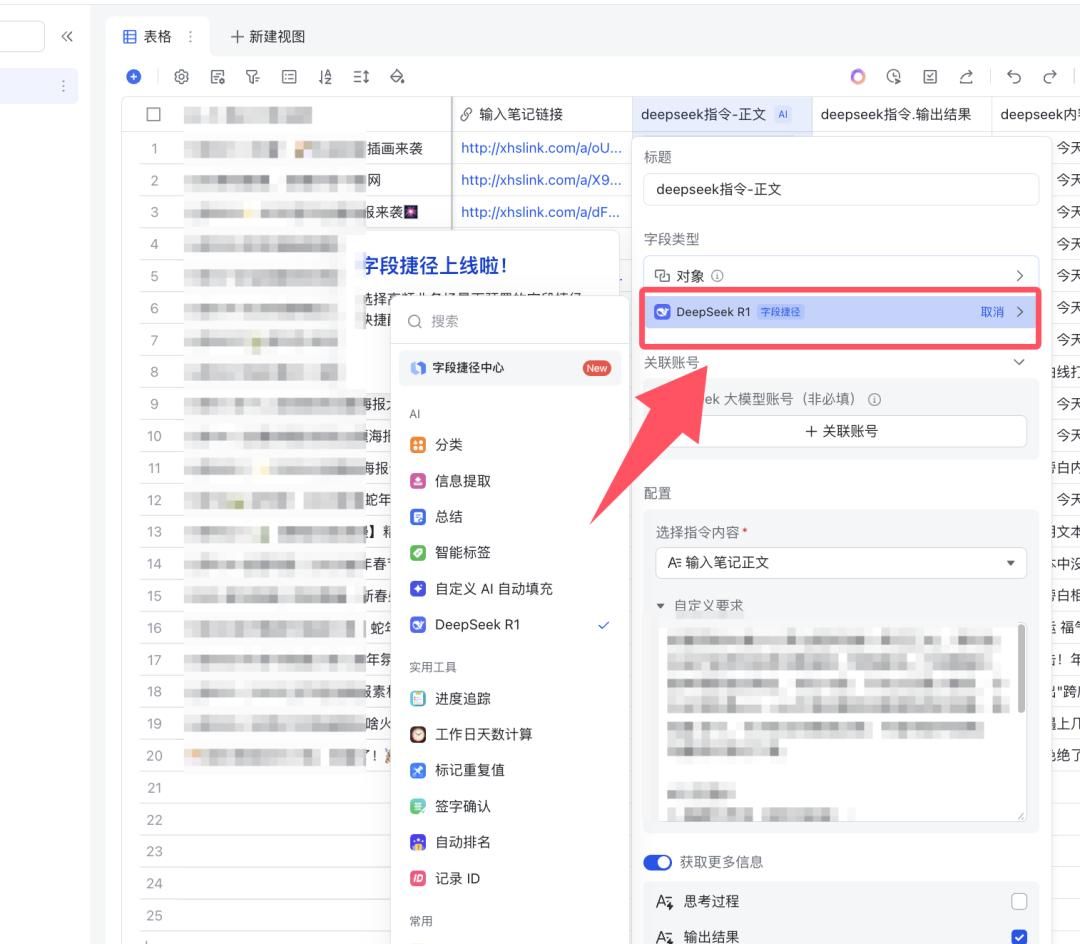The height and width of the screenshot is (944, 1080).
Task: Expand 对象 field type chevron
Action: 1020,275
